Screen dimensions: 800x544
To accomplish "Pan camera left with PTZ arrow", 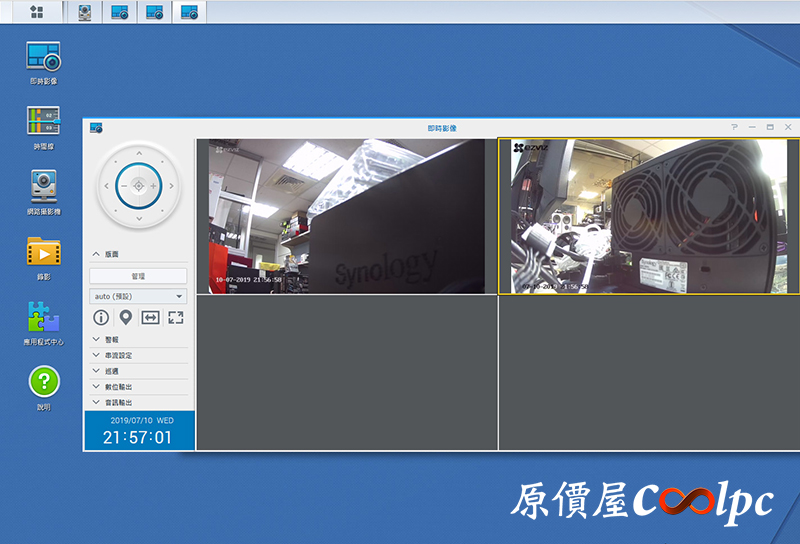I will click(x=106, y=186).
